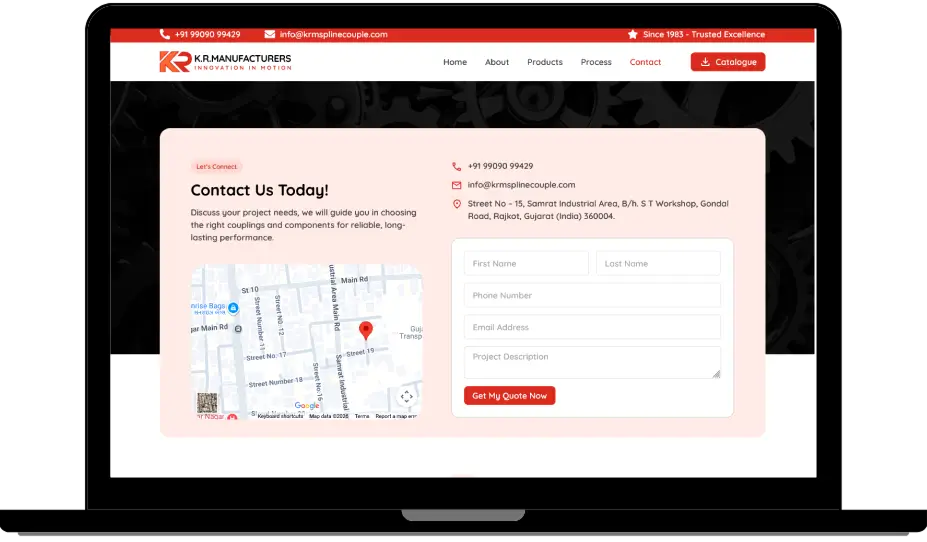Click the envelope icon in top red bar
Screen dimensions: 927x542
tap(270, 34)
